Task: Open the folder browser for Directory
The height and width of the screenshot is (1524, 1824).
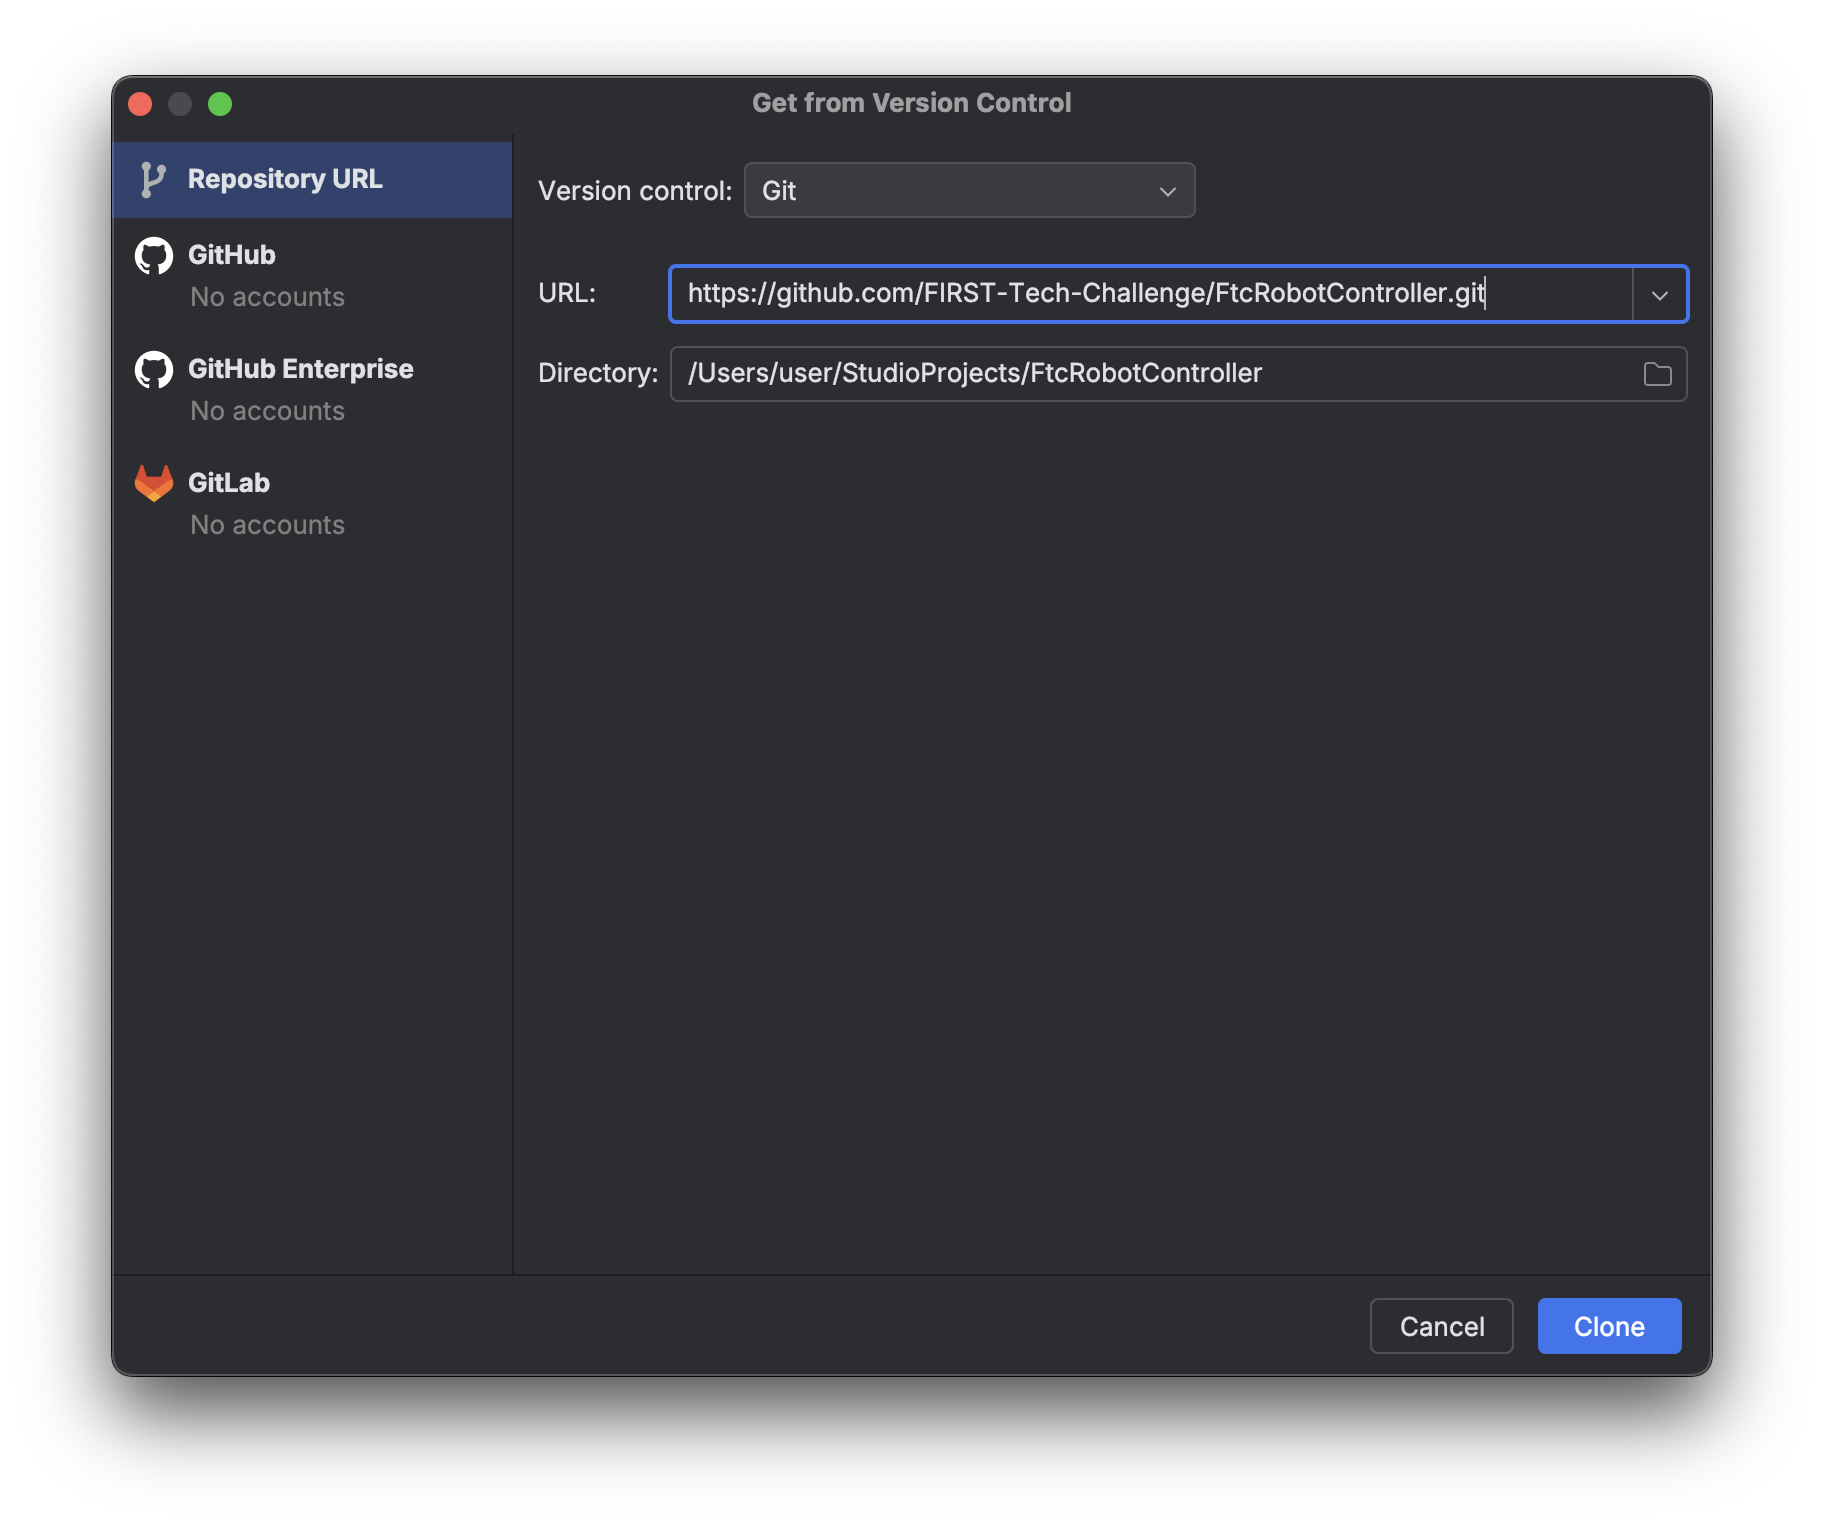Action: pyautogui.click(x=1657, y=374)
